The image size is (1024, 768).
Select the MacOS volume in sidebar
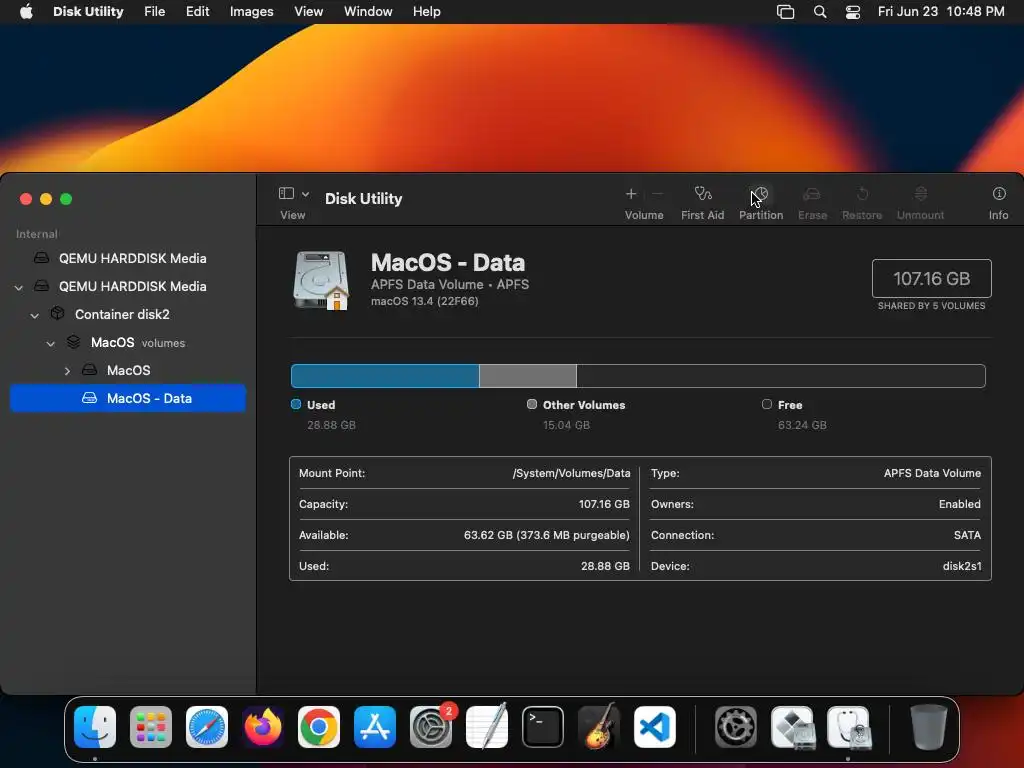click(128, 370)
